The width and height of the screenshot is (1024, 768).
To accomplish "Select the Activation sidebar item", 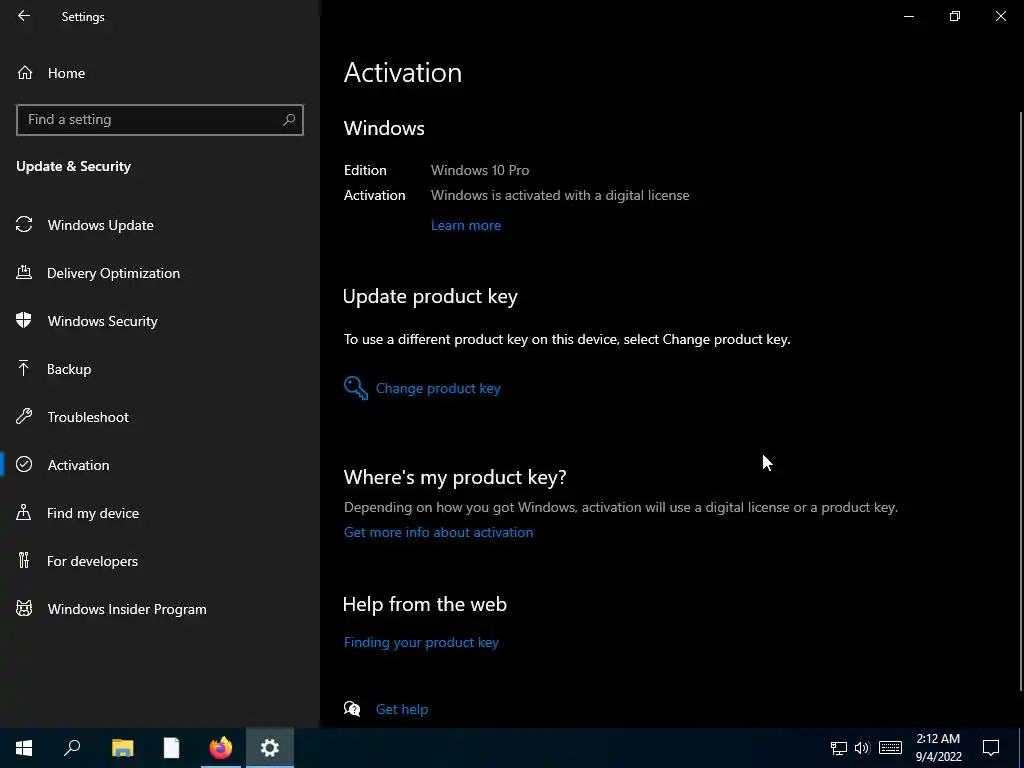I will pyautogui.click(x=160, y=465).
